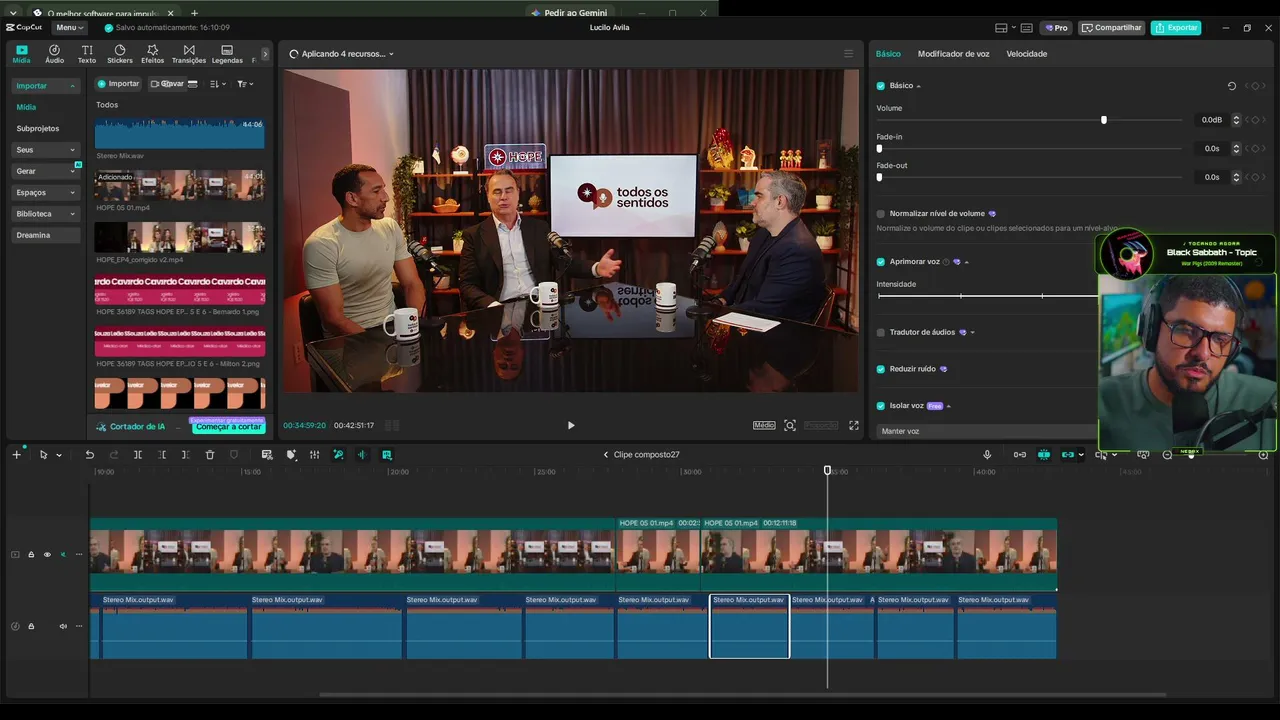1280x720 pixels.
Task: Enable the Tradutor de áudios checkbox
Action: (x=881, y=332)
